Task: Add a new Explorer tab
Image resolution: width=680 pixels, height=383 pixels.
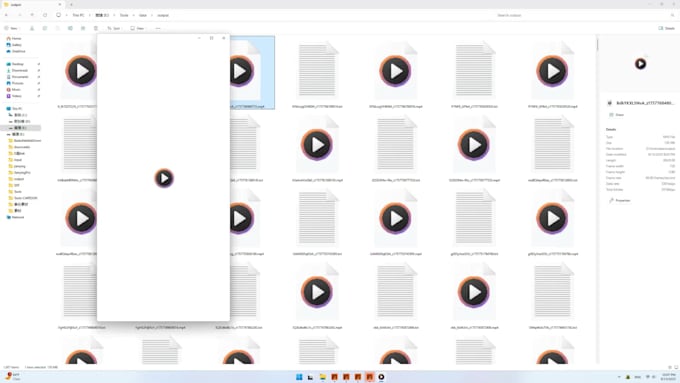Action: (x=71, y=4)
